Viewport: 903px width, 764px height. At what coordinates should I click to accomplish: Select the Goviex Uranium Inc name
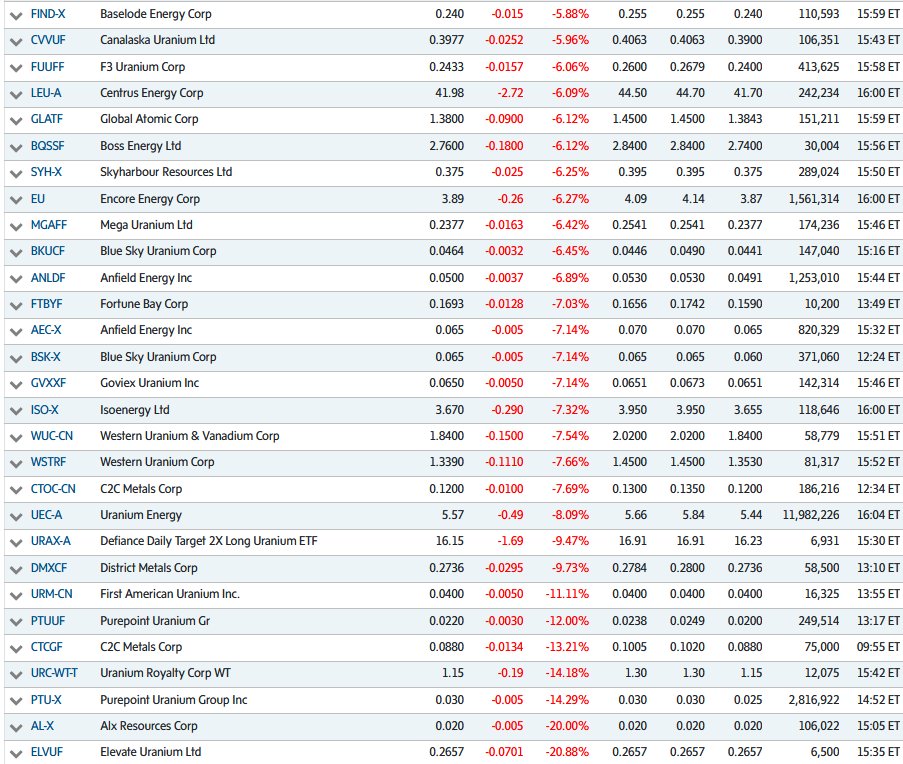[149, 383]
